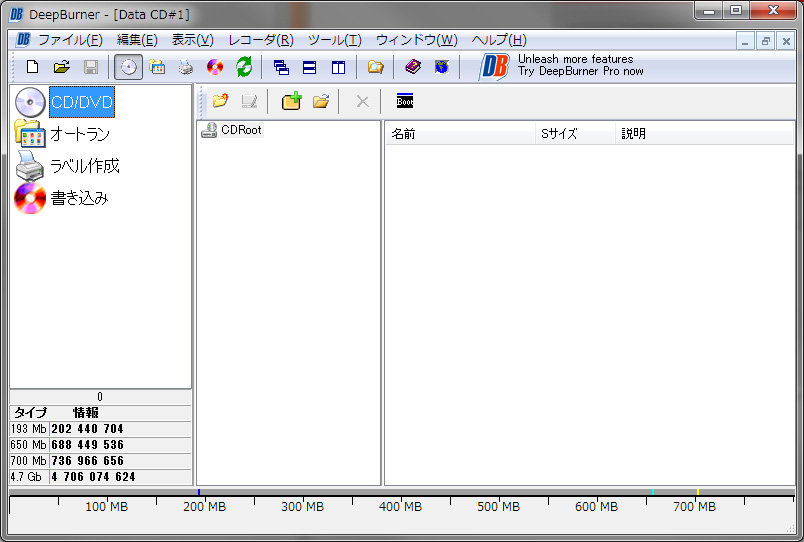Tile windows vertically toolbar icon

point(338,67)
